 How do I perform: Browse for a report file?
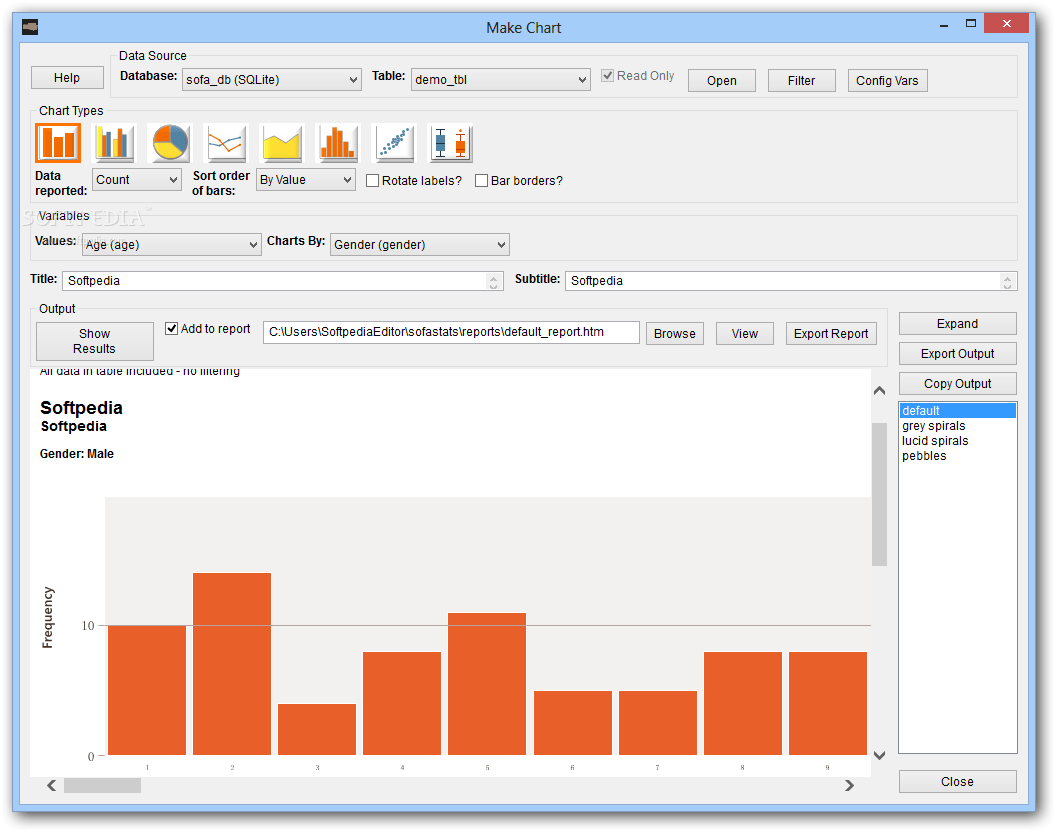tap(674, 333)
